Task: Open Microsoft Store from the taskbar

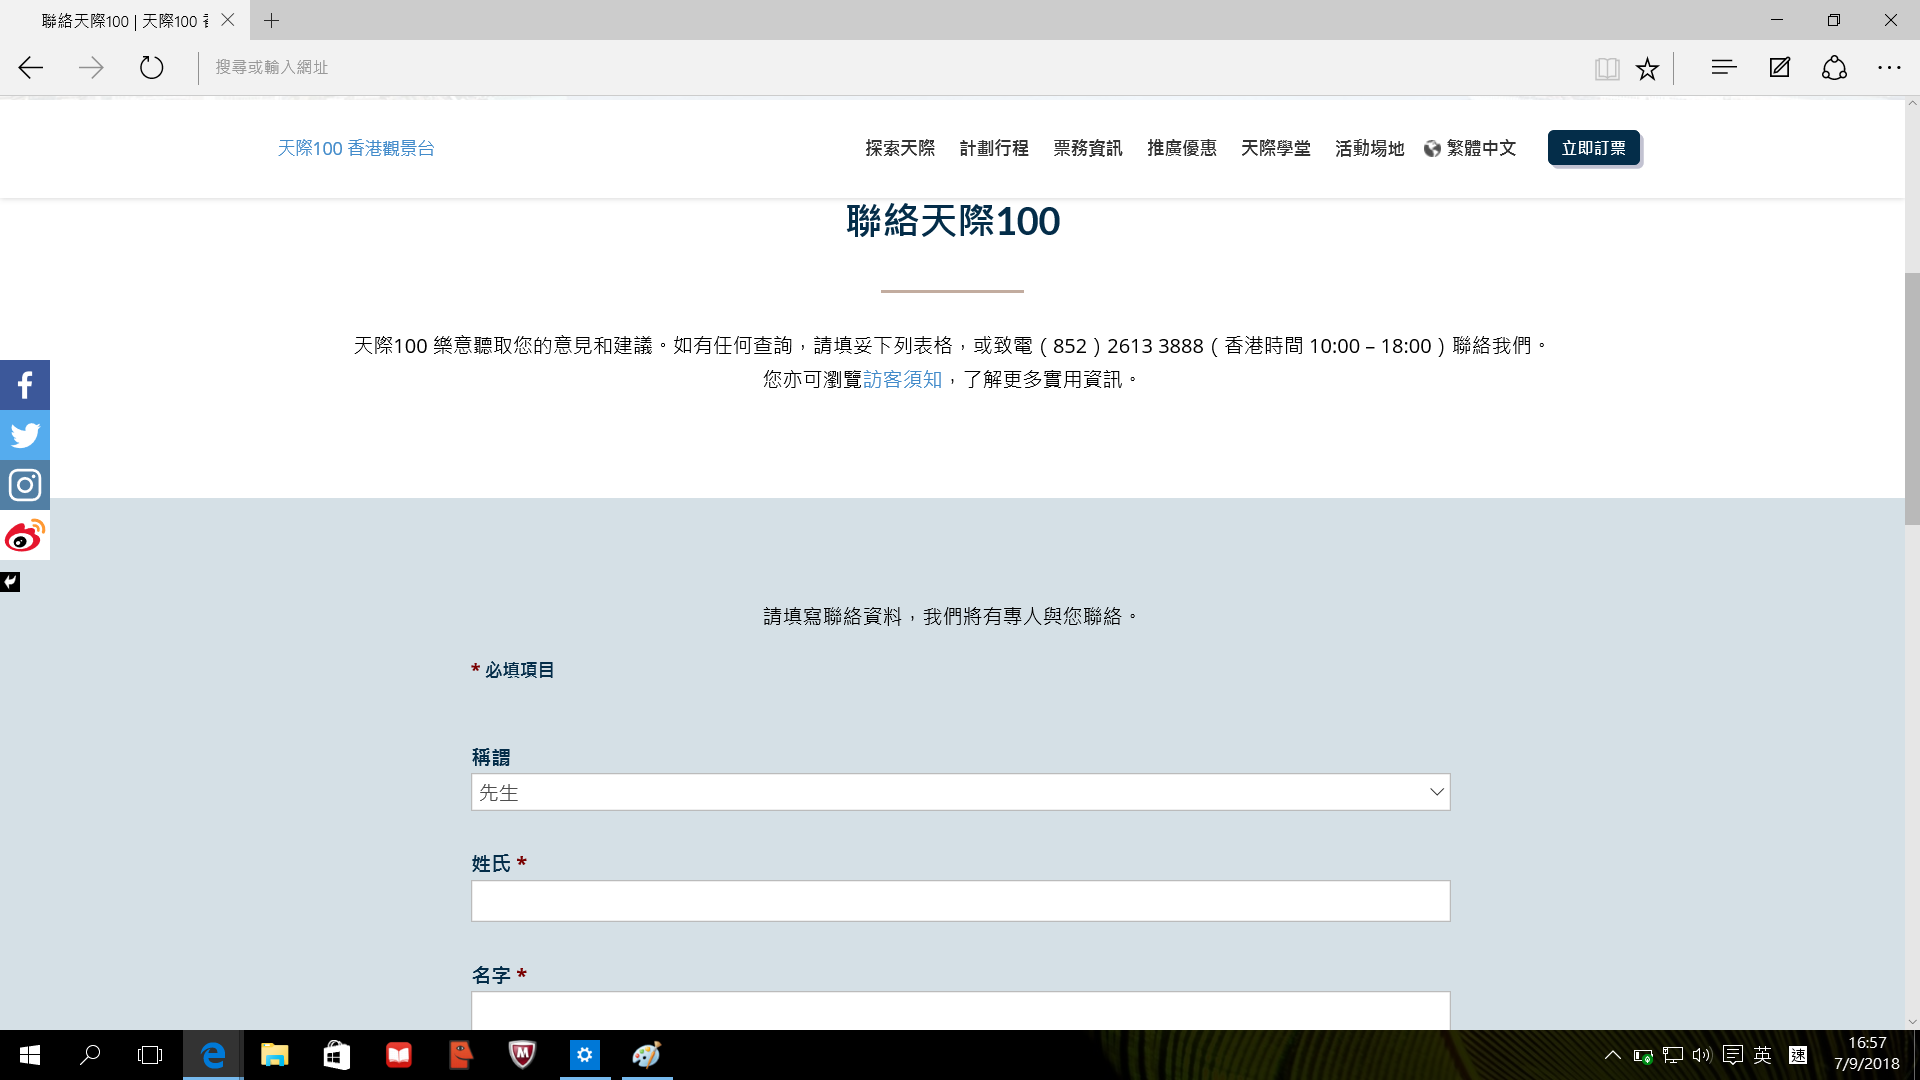Action: click(x=336, y=1055)
